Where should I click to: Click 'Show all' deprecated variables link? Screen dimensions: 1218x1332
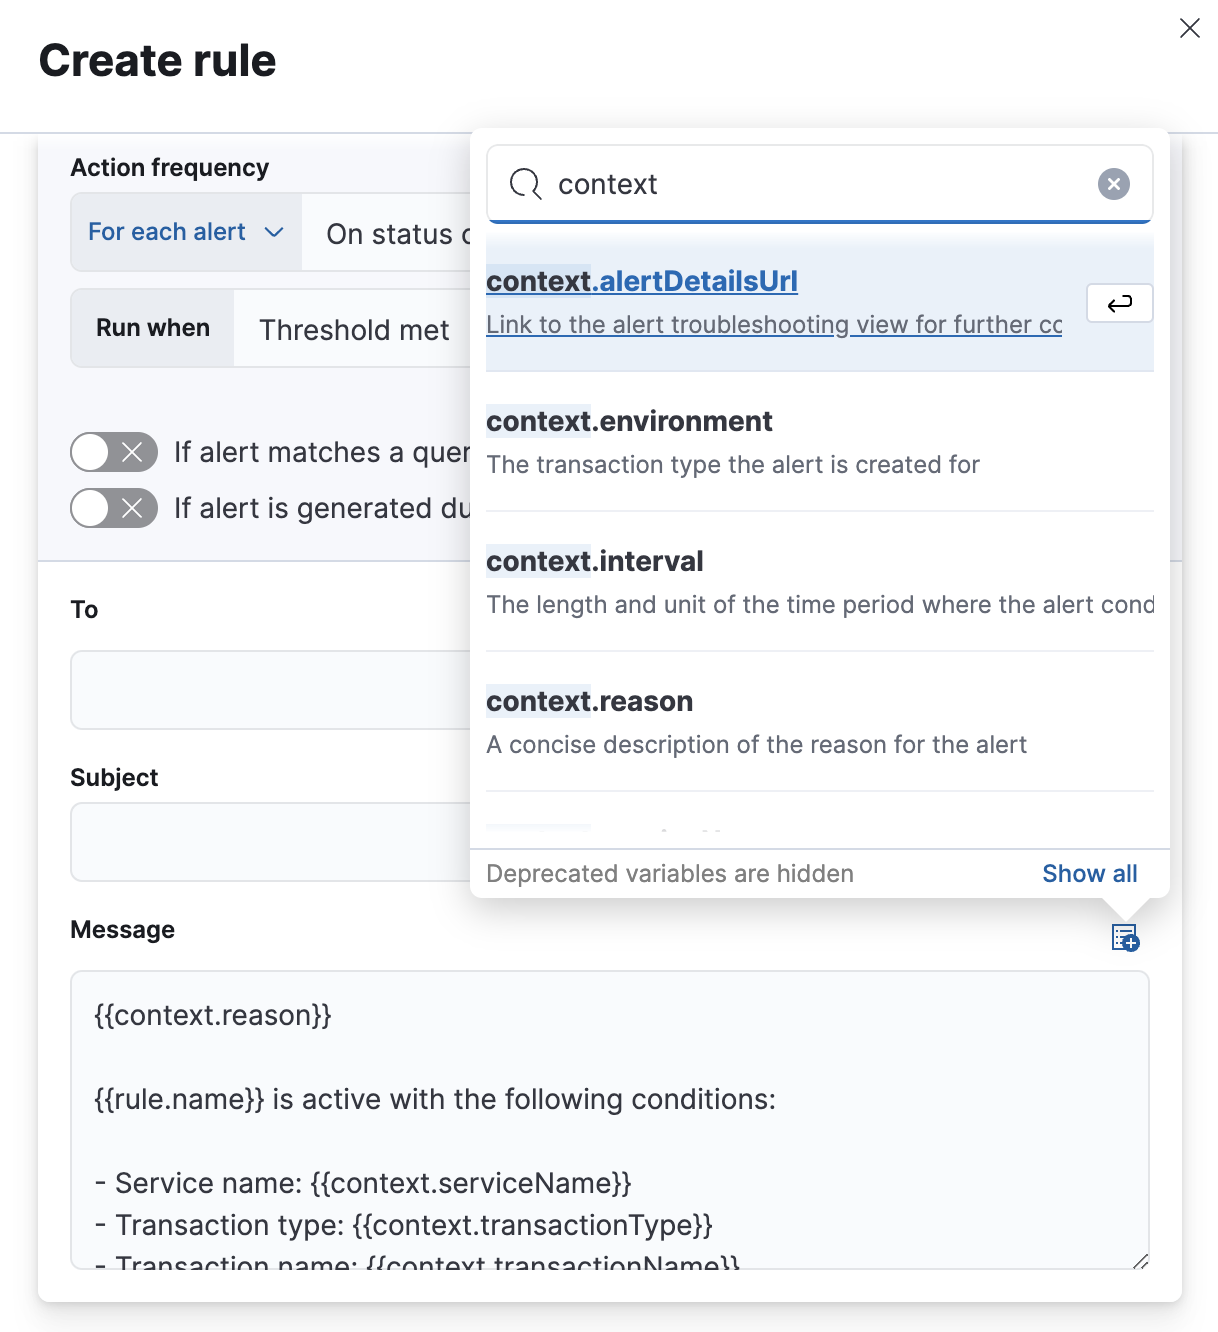pos(1089,874)
